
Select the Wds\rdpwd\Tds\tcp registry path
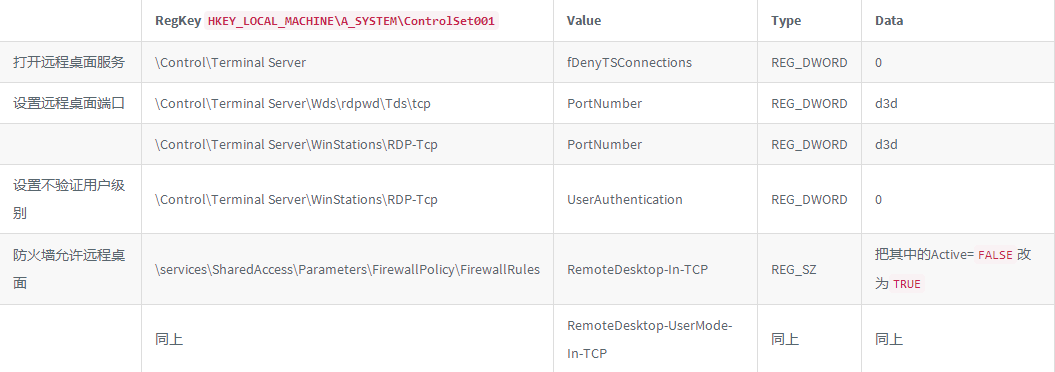pos(293,104)
